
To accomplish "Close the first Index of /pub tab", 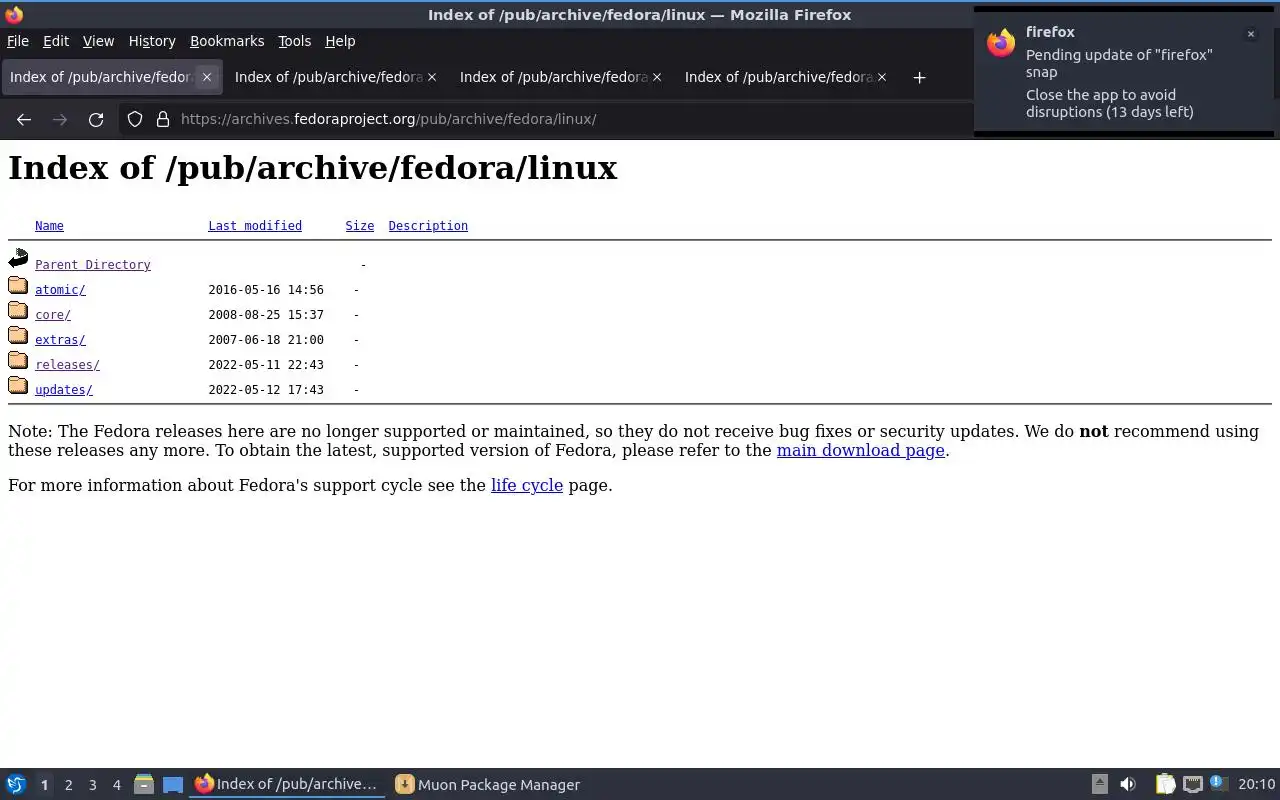I will click(207, 77).
